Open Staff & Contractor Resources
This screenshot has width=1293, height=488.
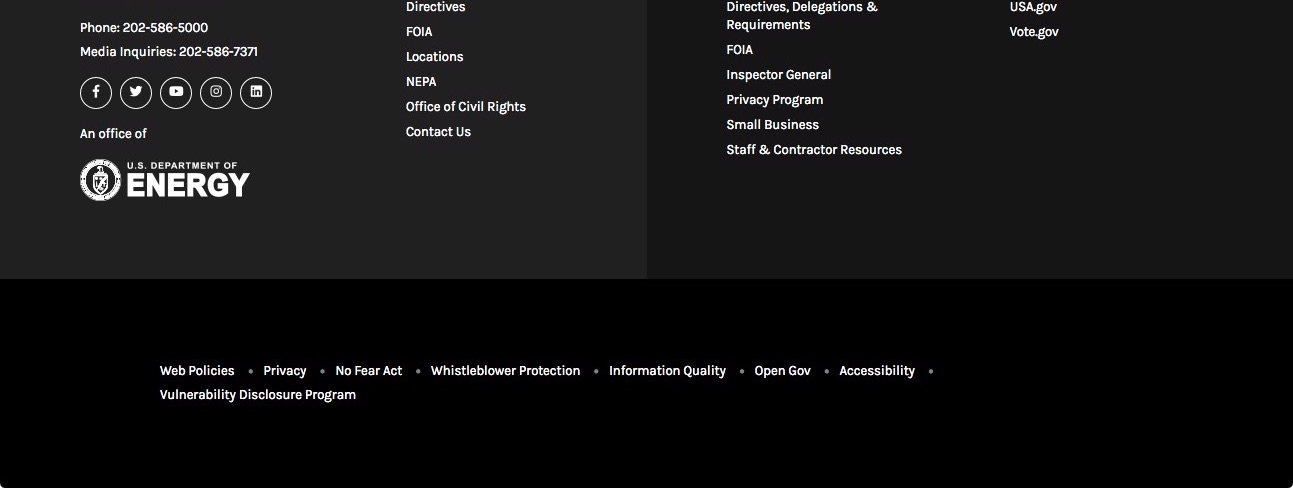click(814, 150)
